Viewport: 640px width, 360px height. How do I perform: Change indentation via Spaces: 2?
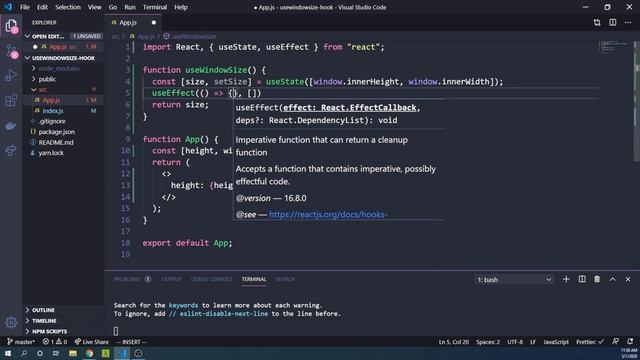click(x=488, y=342)
